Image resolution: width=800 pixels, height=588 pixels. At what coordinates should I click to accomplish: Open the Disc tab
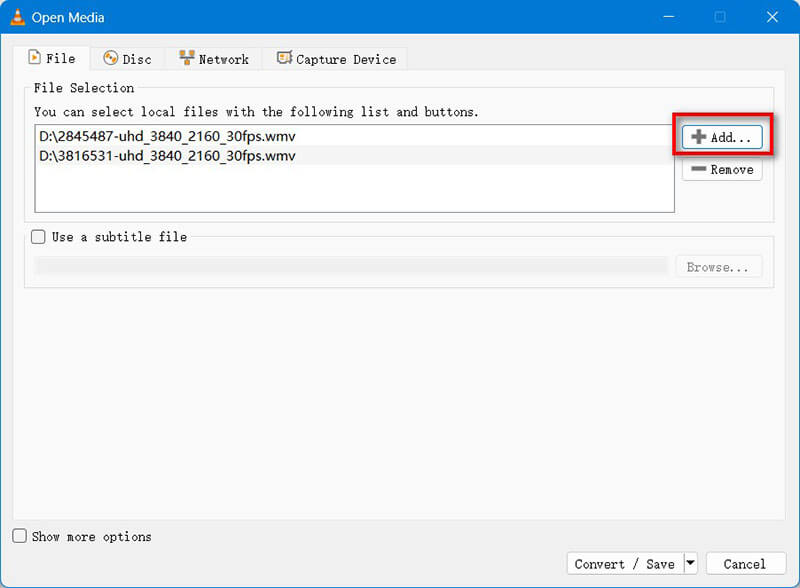pos(128,59)
